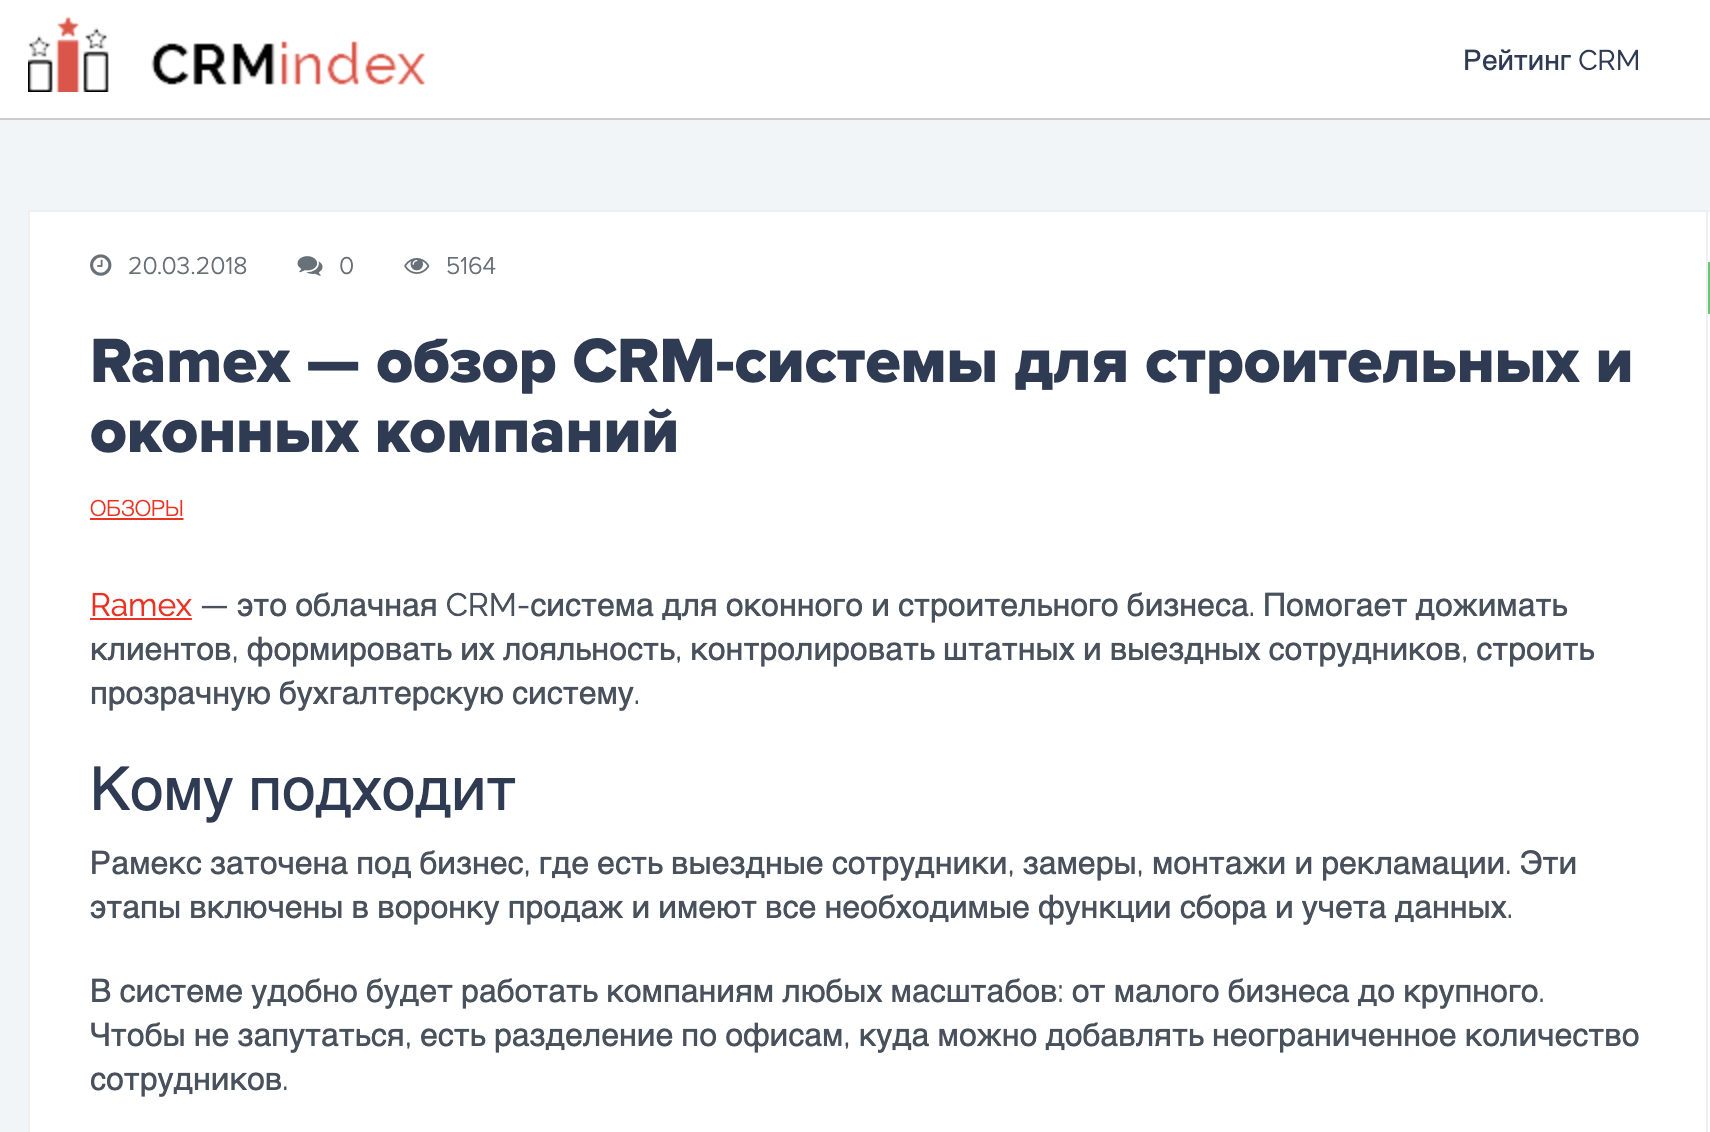This screenshot has height=1132, width=1710.
Task: Click the Кому подходит heading
Action: point(303,790)
